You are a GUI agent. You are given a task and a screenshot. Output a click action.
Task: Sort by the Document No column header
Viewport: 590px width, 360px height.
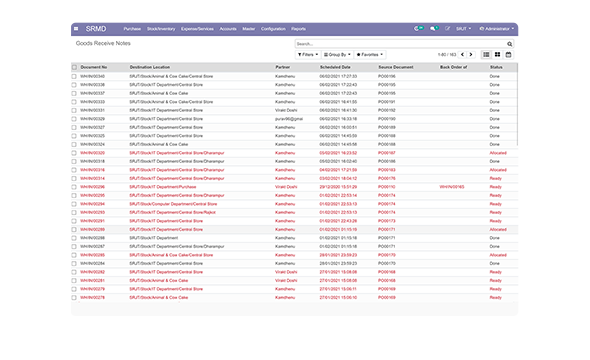click(x=94, y=67)
